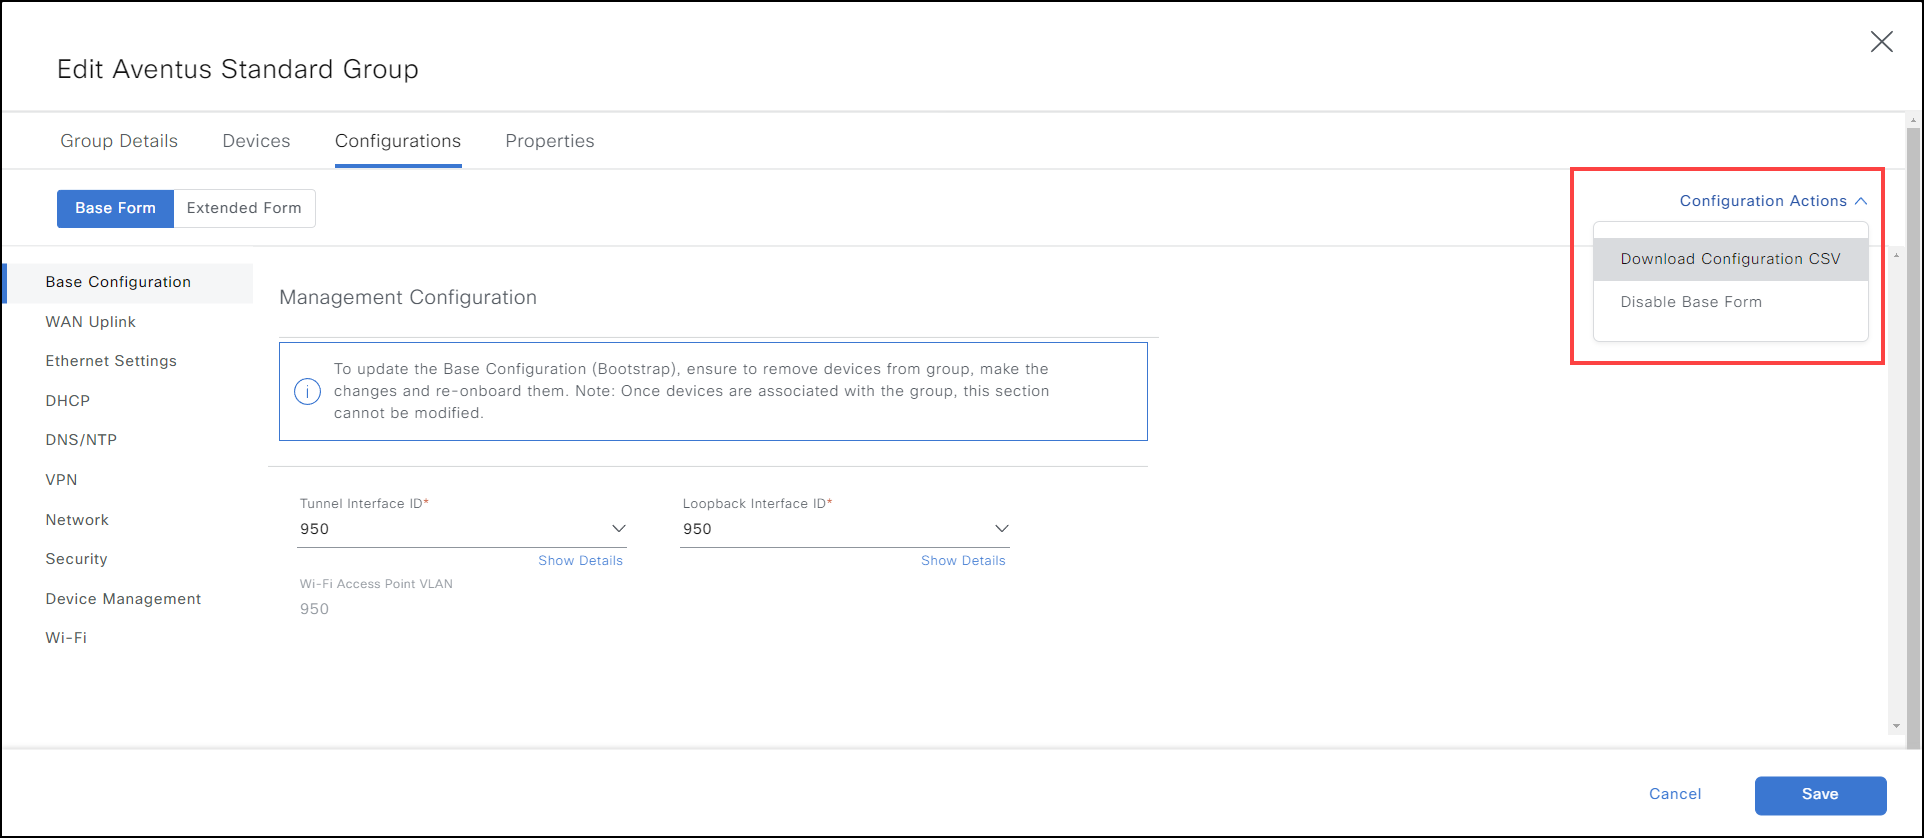Click Cancel to discard changes
This screenshot has height=838, width=1924.
1675,794
